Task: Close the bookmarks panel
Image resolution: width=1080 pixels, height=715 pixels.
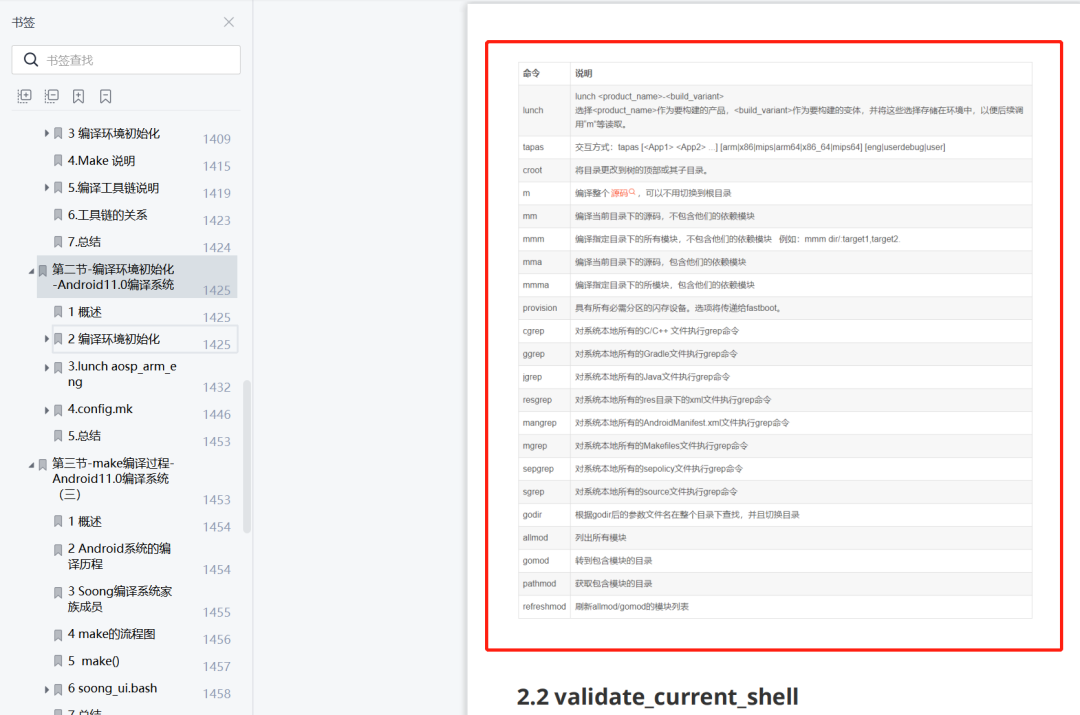Action: coord(229,22)
